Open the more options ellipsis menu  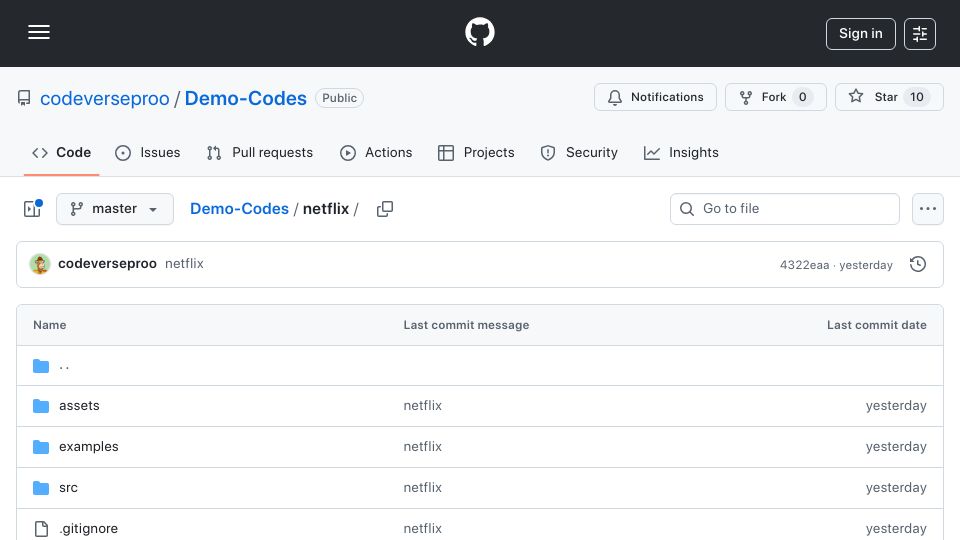[928, 209]
